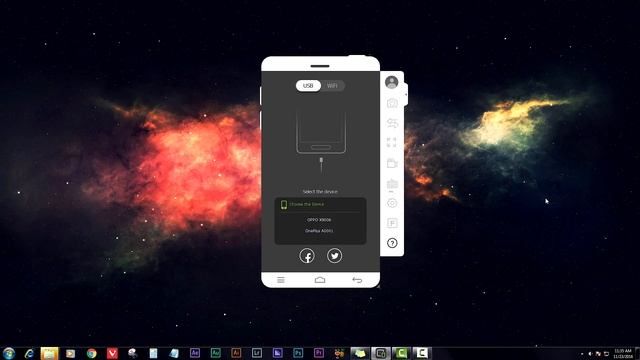The width and height of the screenshot is (640, 360).
Task: Launch Adobe Lightroom from taskbar
Action: pyautogui.click(x=257, y=353)
